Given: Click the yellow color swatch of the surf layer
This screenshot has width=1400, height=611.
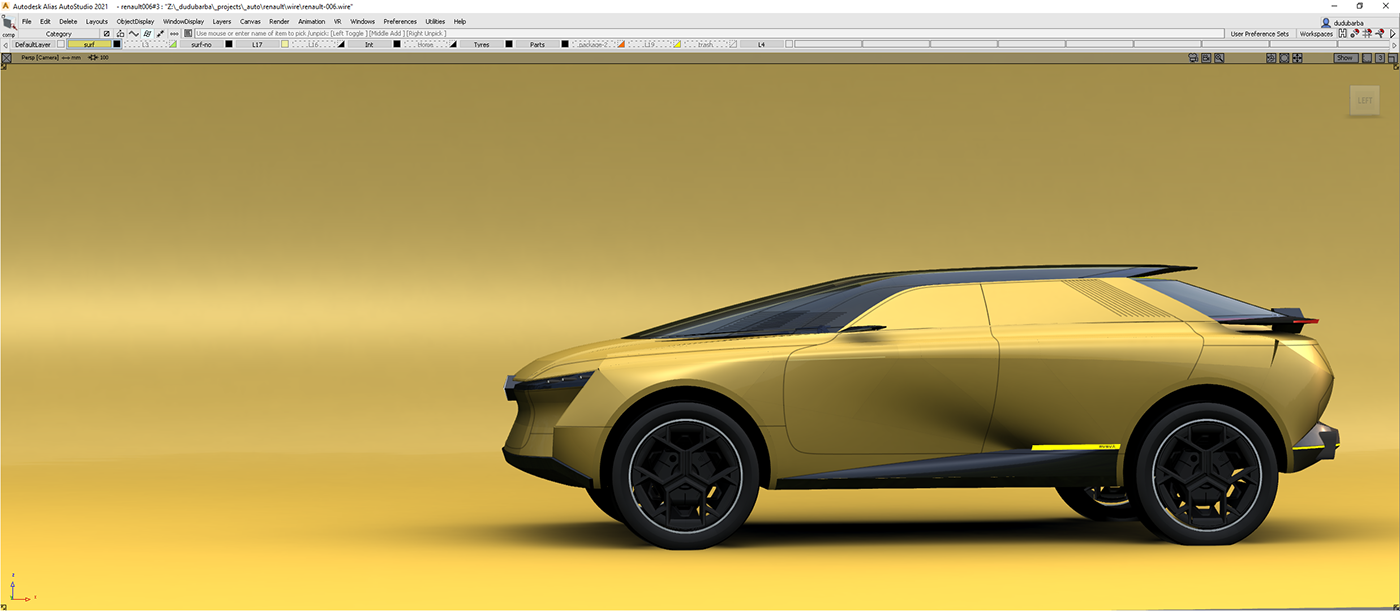Looking at the screenshot, I should pyautogui.click(x=89, y=44).
